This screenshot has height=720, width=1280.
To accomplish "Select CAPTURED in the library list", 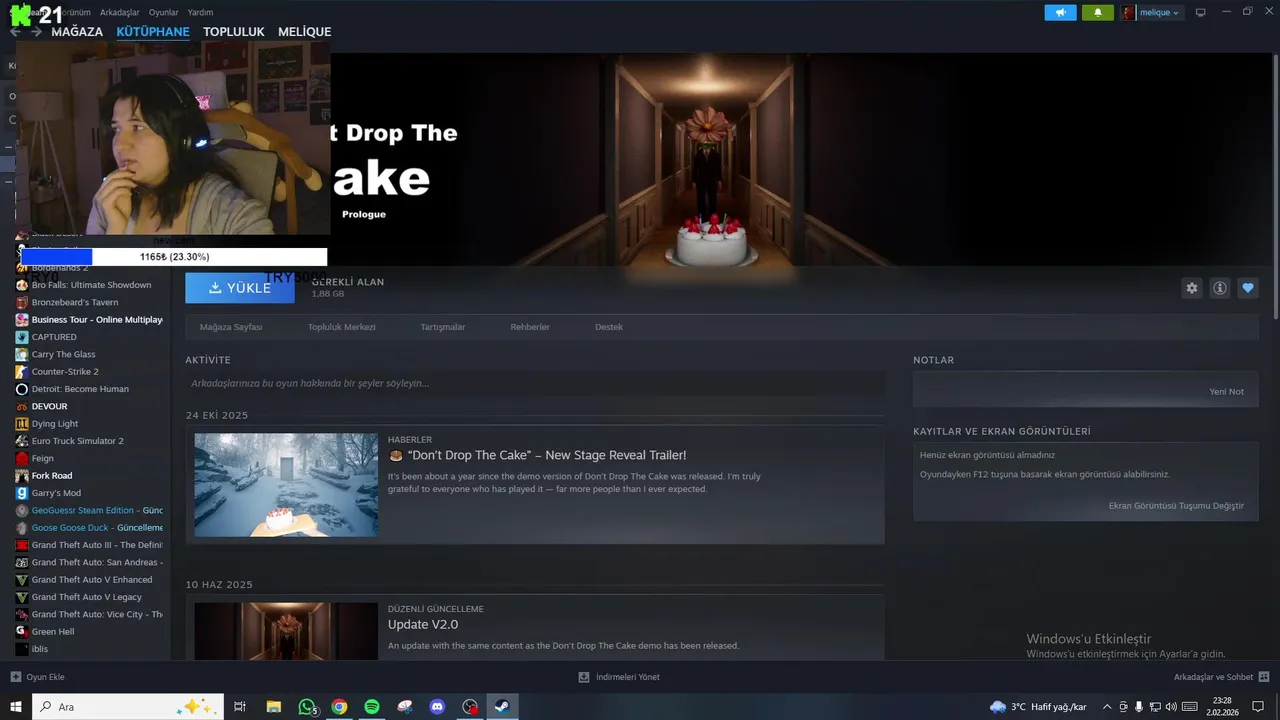I will (54, 337).
